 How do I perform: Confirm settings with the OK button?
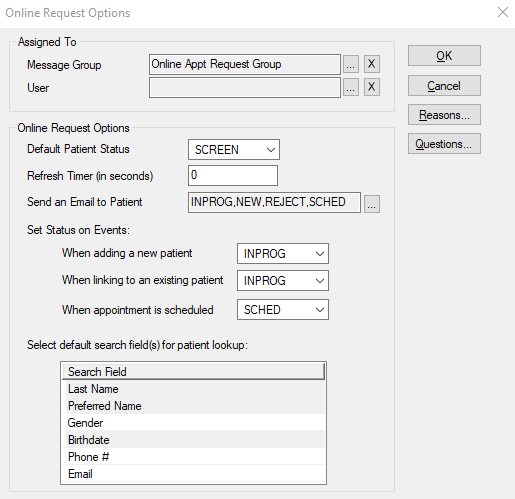pos(444,56)
